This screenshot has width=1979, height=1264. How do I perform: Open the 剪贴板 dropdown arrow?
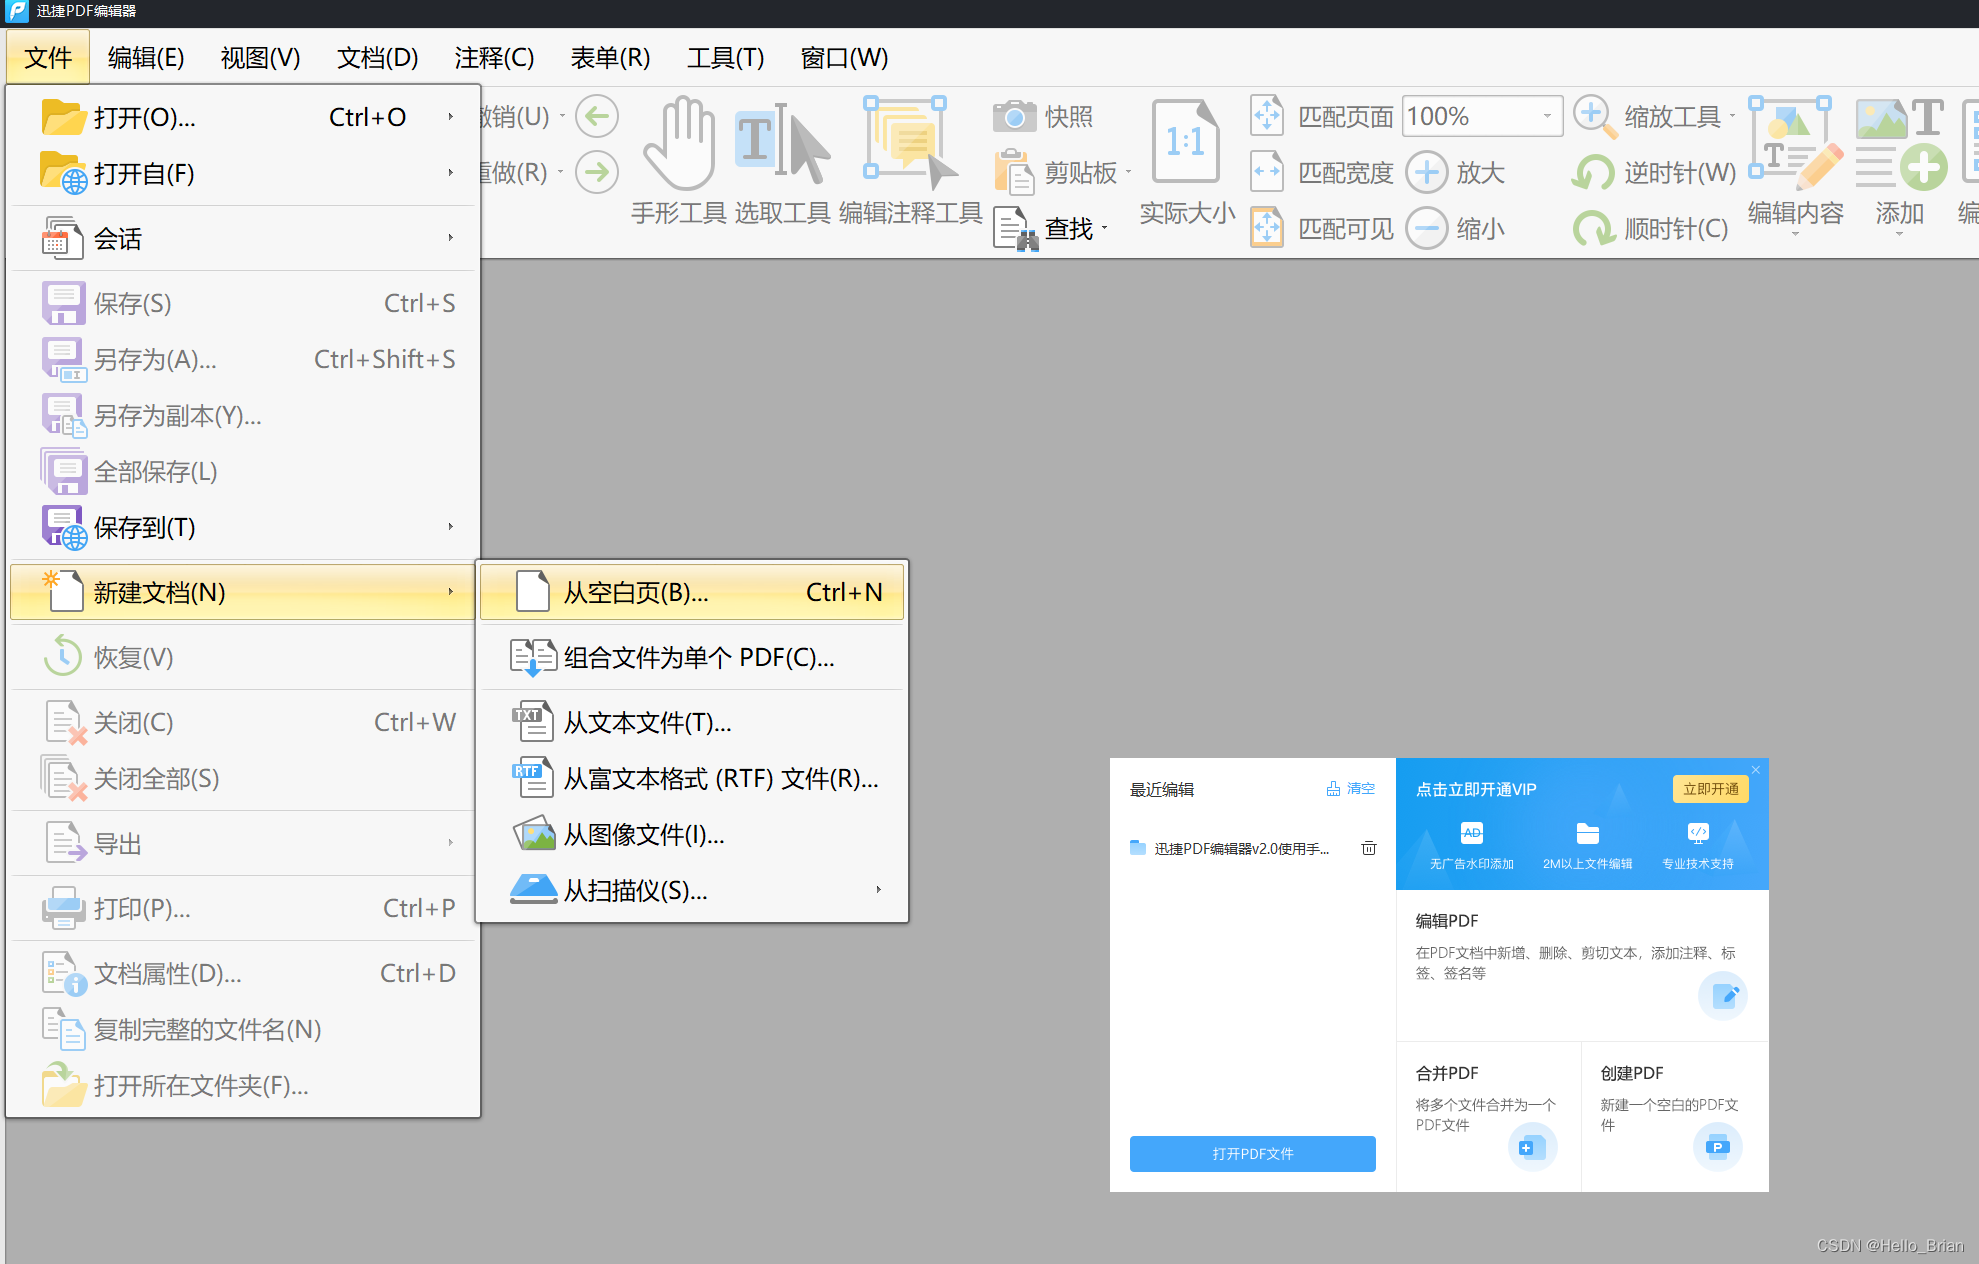coord(1128,173)
